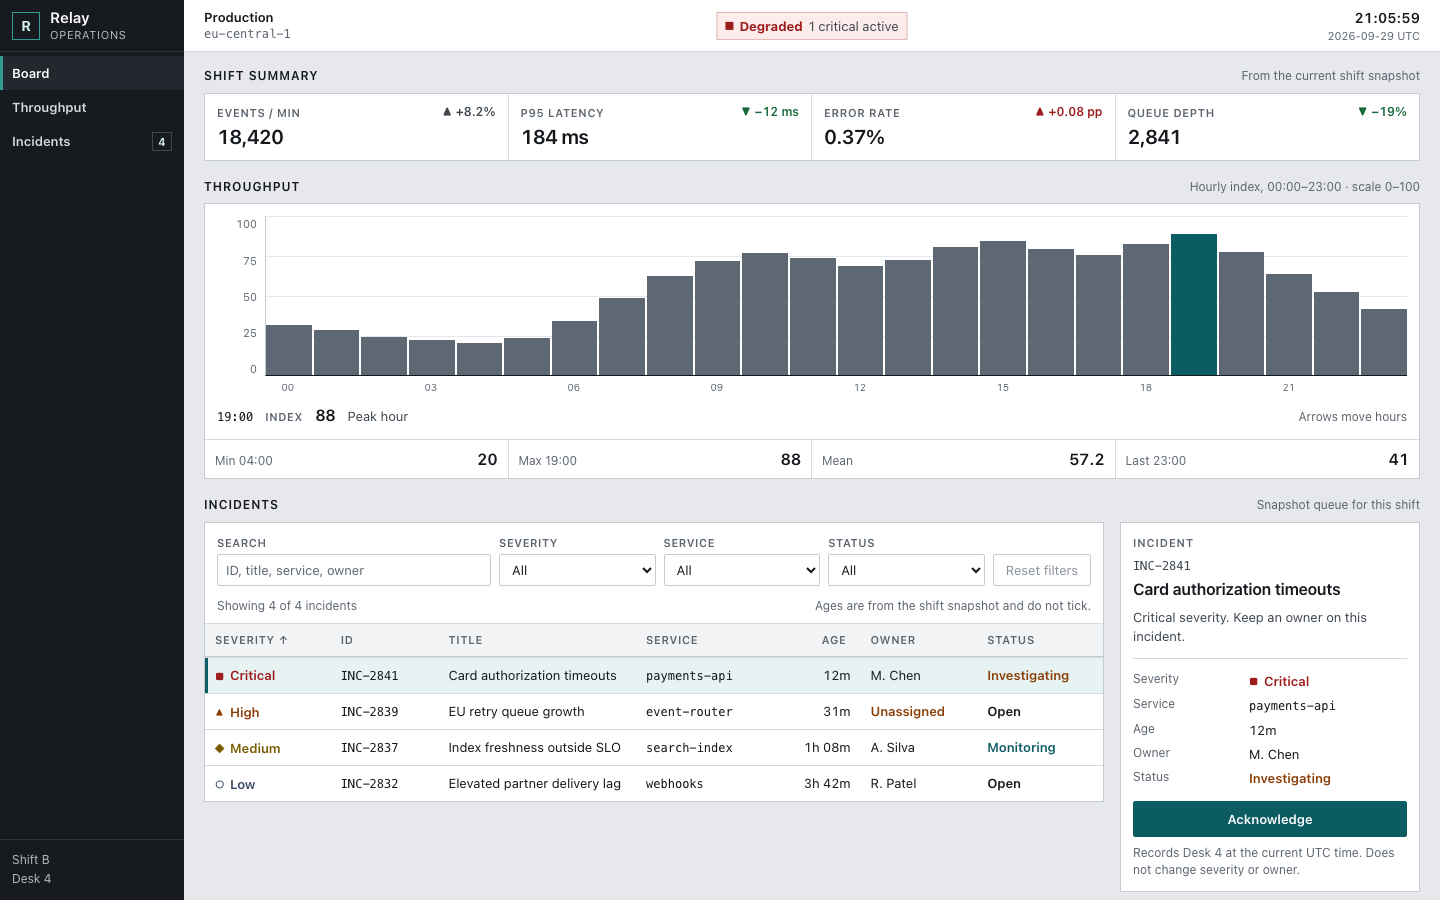Click the Age column header
1440x900 pixels.
click(834, 640)
